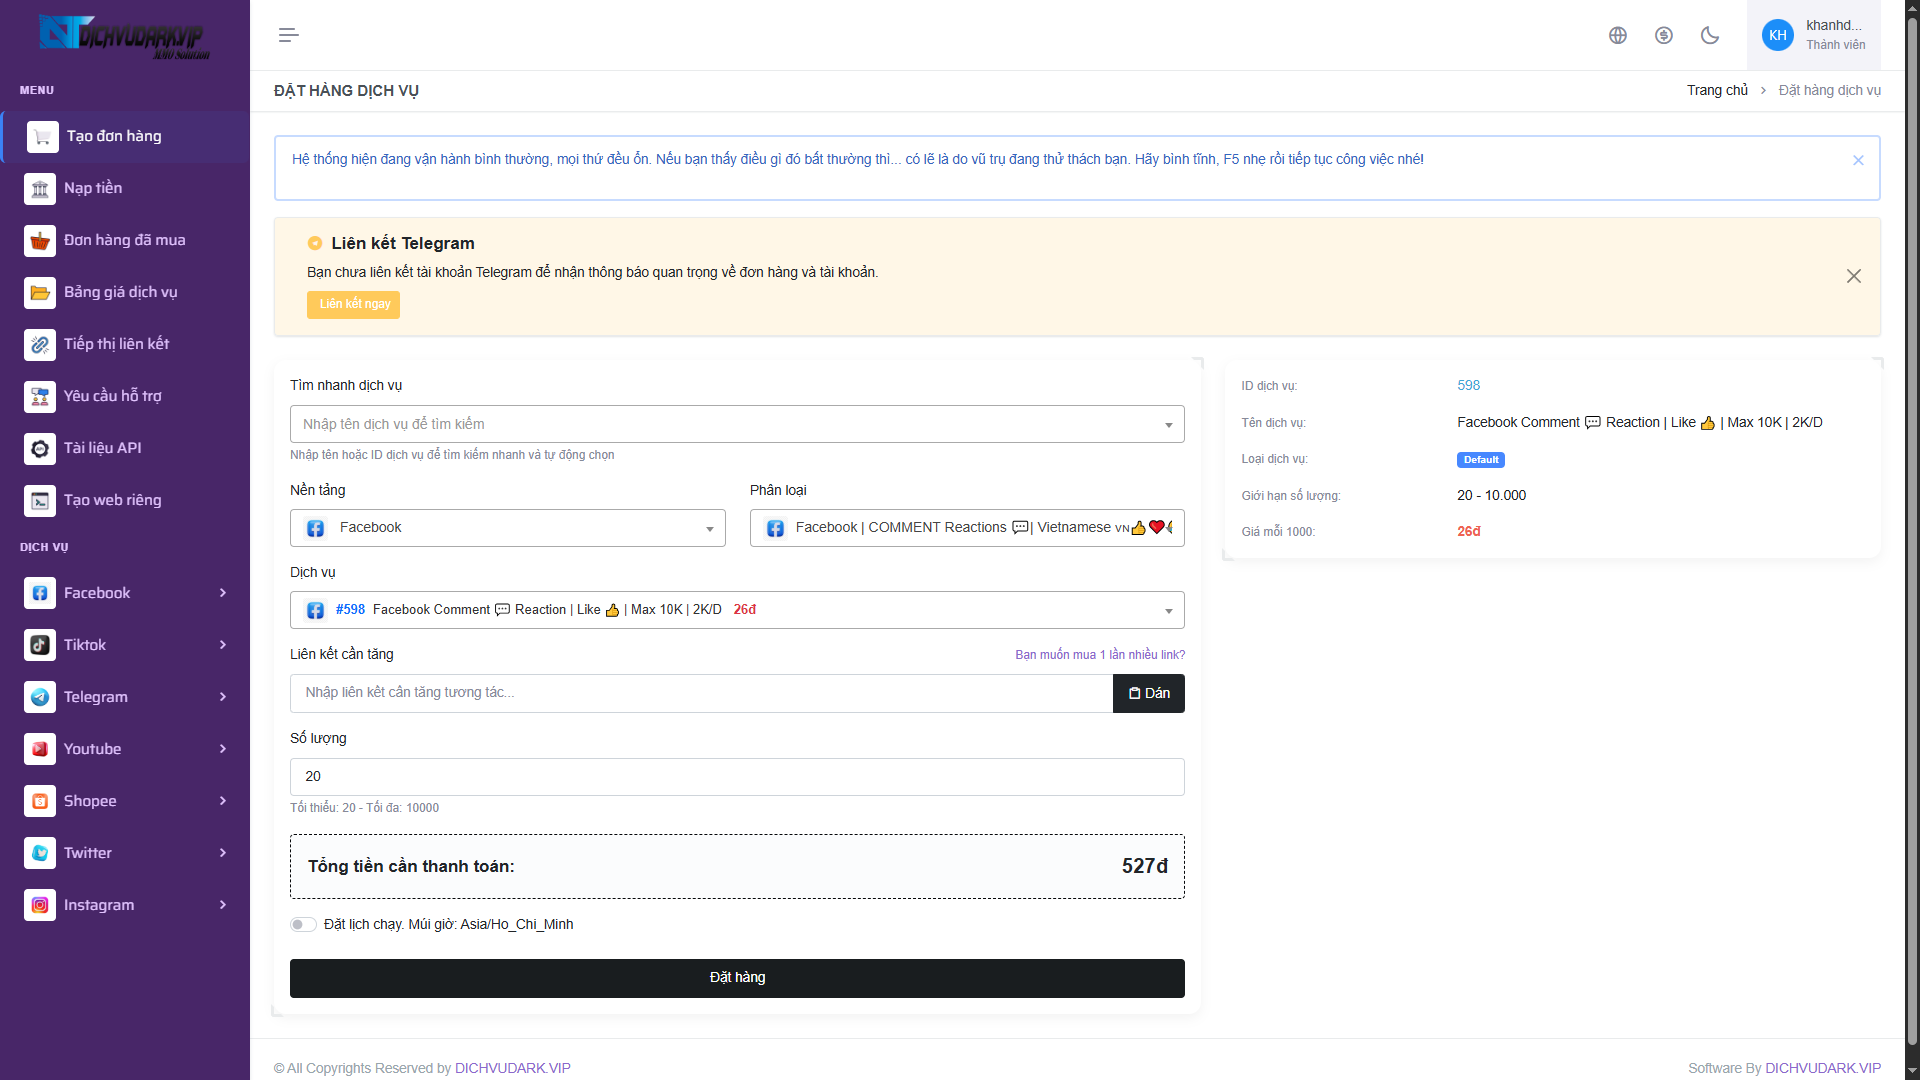The image size is (1920, 1080).
Task: Open the Nền tảng Facebook dropdown
Action: pyautogui.click(x=507, y=528)
